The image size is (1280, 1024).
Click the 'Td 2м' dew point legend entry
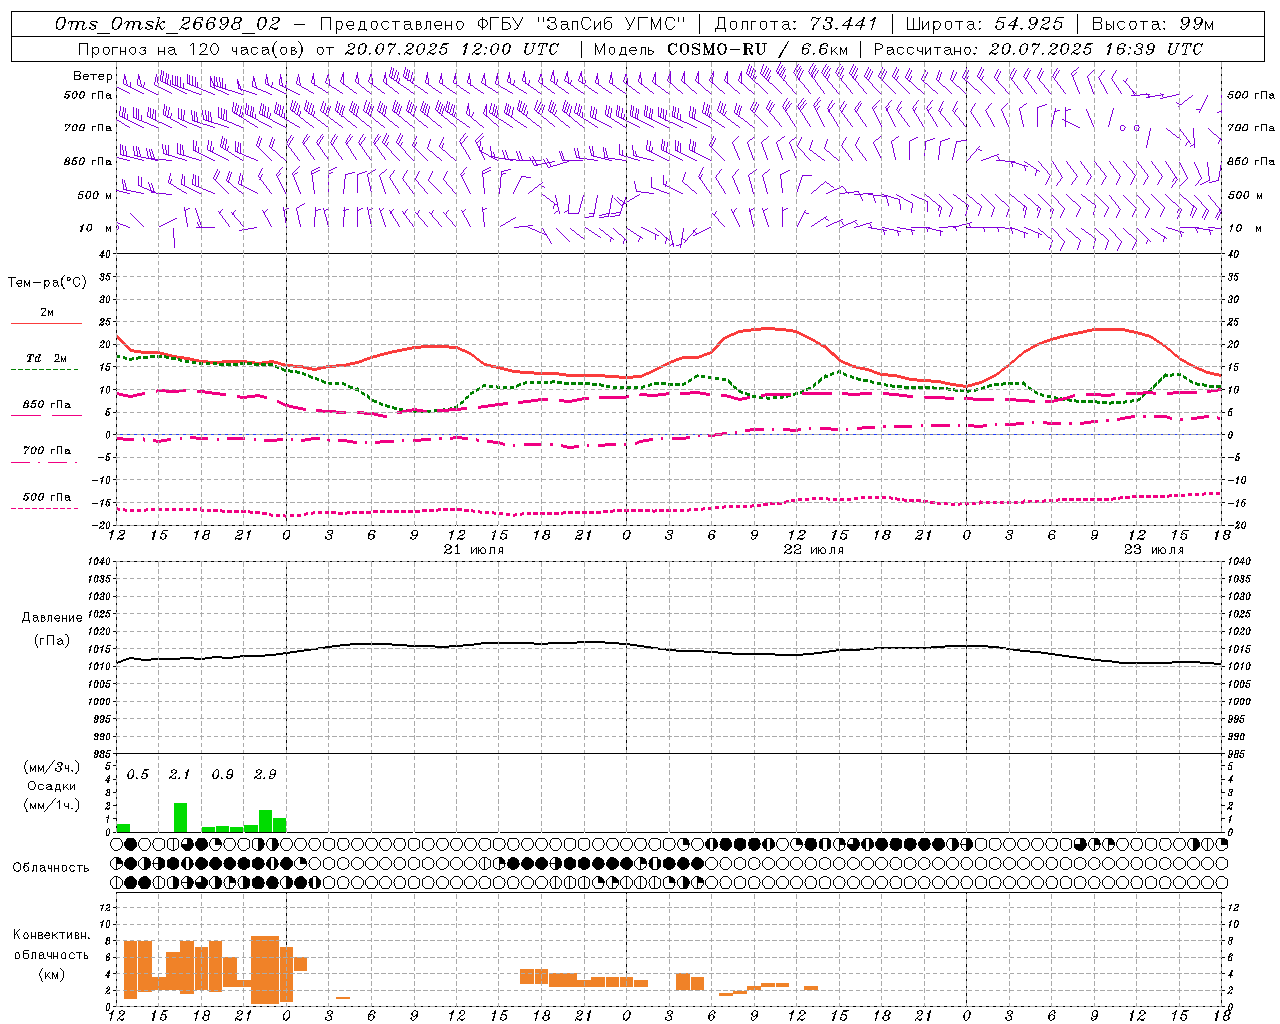coord(46,358)
